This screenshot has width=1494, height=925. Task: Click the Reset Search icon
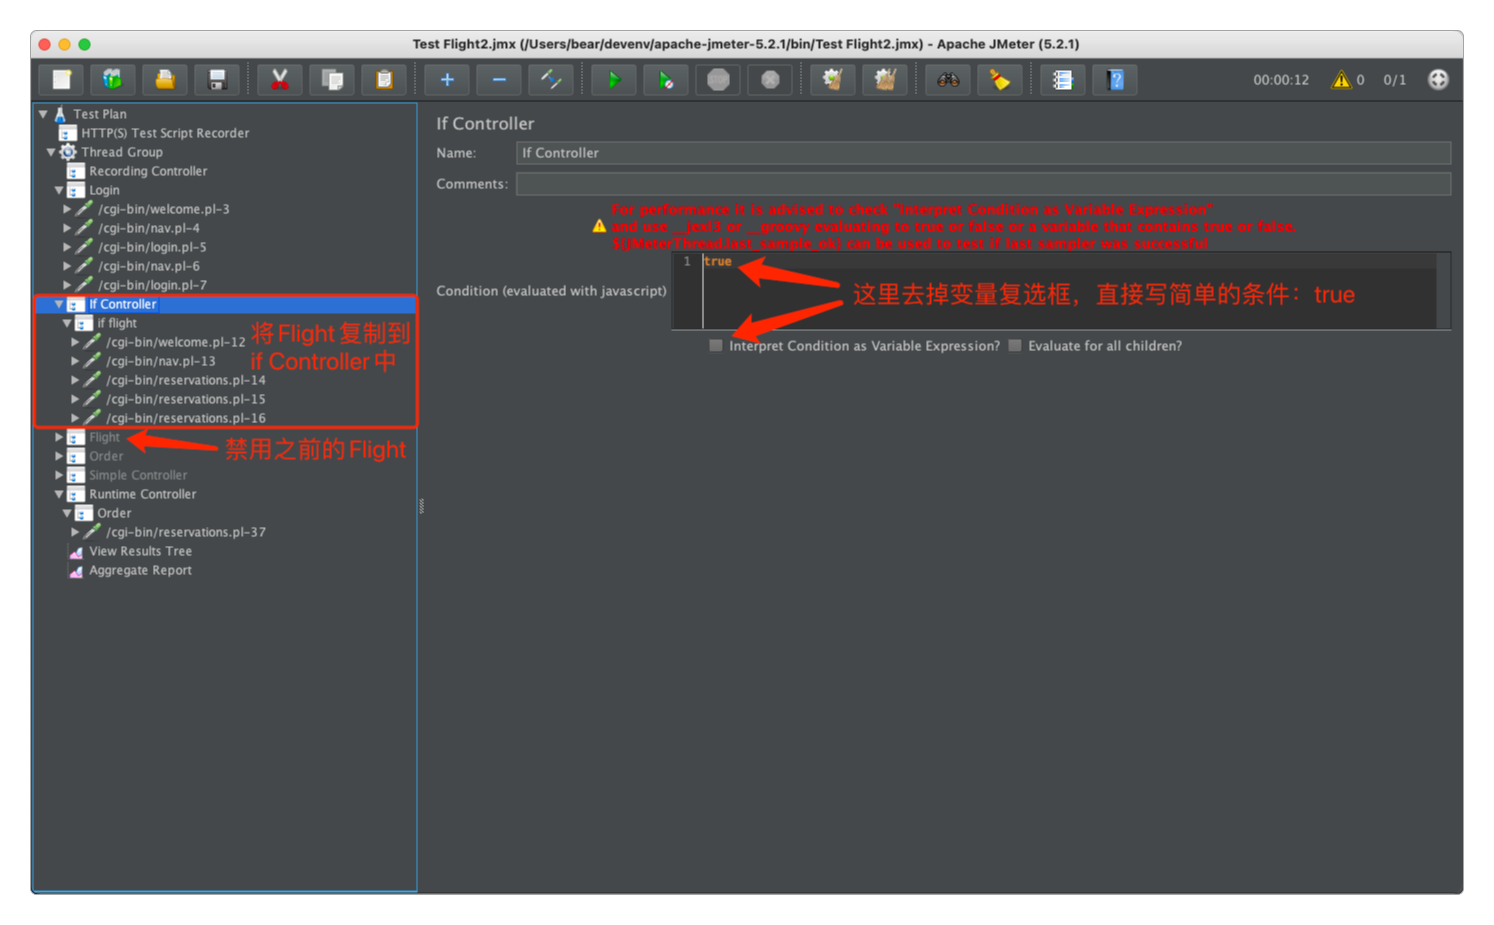pyautogui.click(x=1000, y=80)
